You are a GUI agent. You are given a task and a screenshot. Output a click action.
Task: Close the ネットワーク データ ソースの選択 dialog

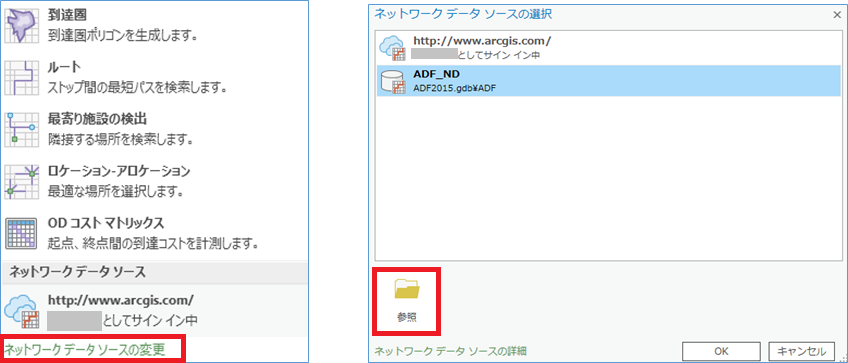coord(837,15)
